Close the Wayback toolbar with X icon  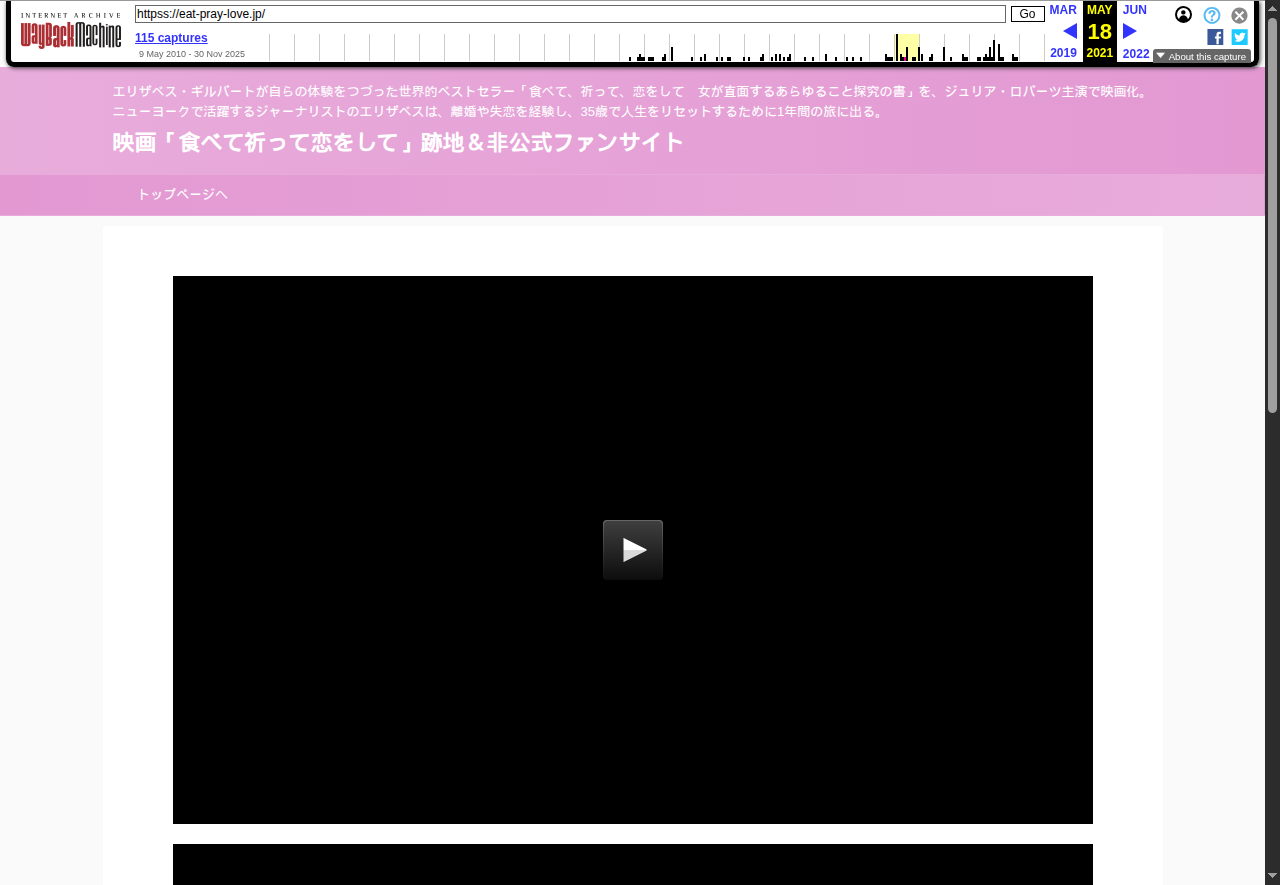coord(1239,15)
